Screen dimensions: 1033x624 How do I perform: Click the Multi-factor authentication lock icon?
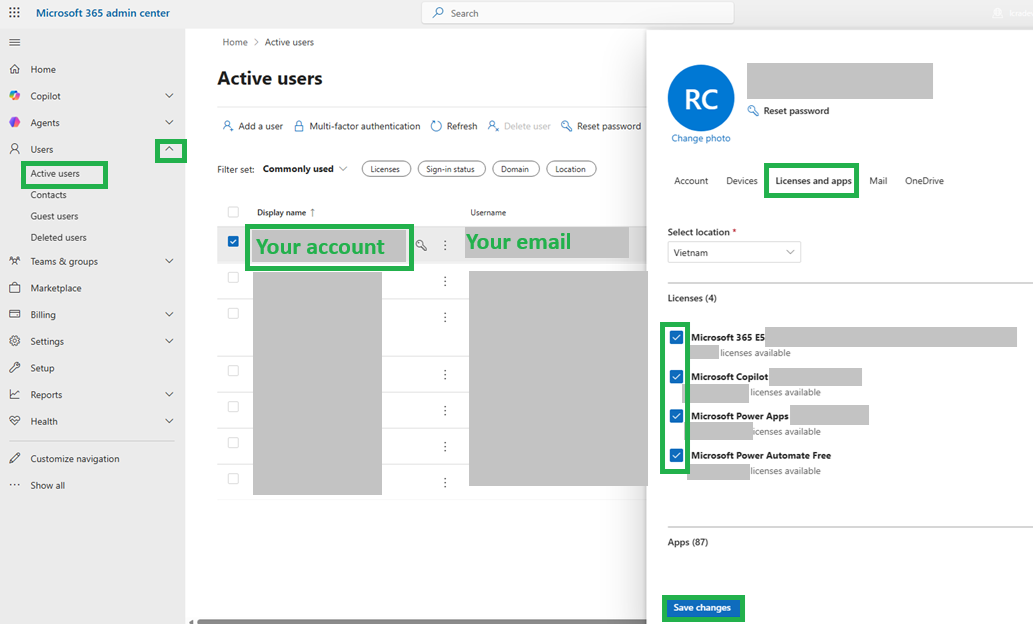pyautogui.click(x=299, y=126)
